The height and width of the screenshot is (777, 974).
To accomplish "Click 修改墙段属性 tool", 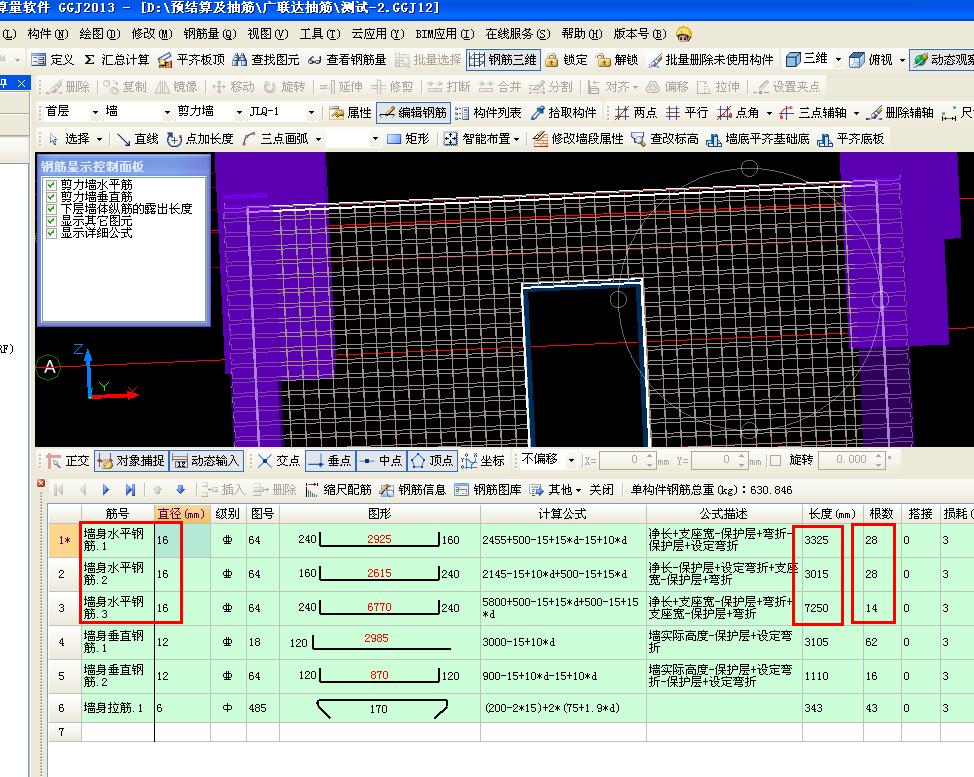I will click(578, 139).
